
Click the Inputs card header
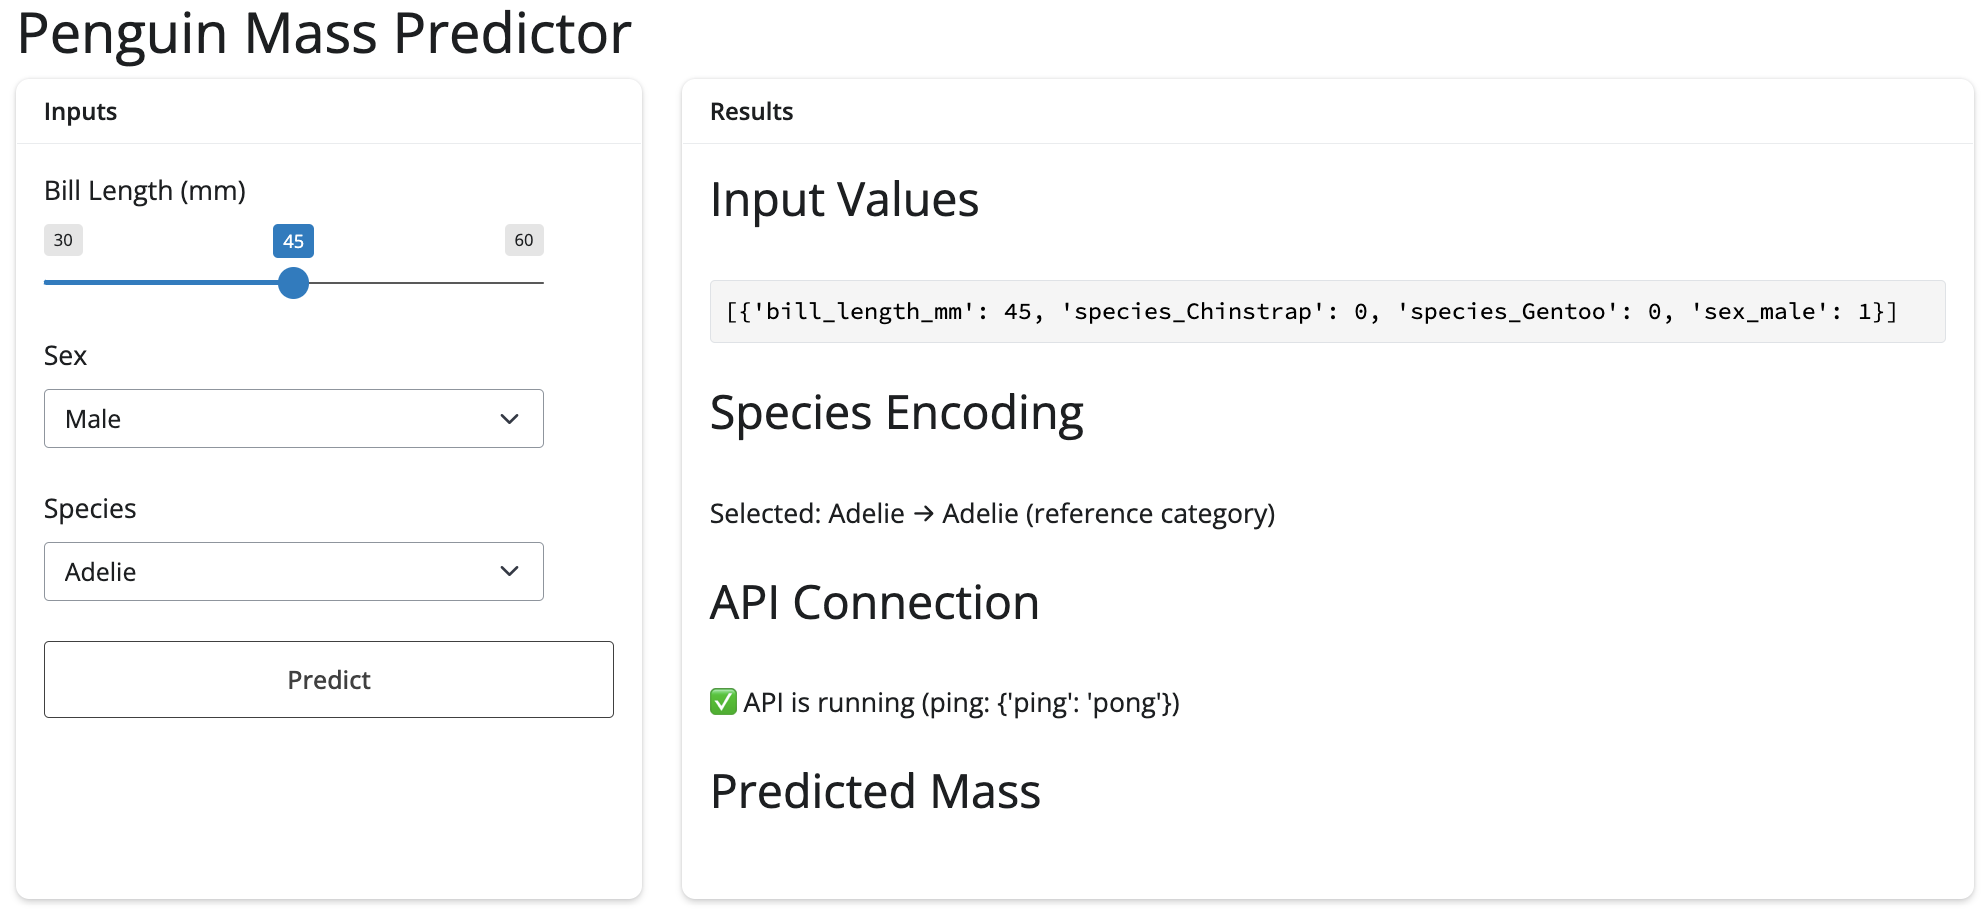pos(81,112)
